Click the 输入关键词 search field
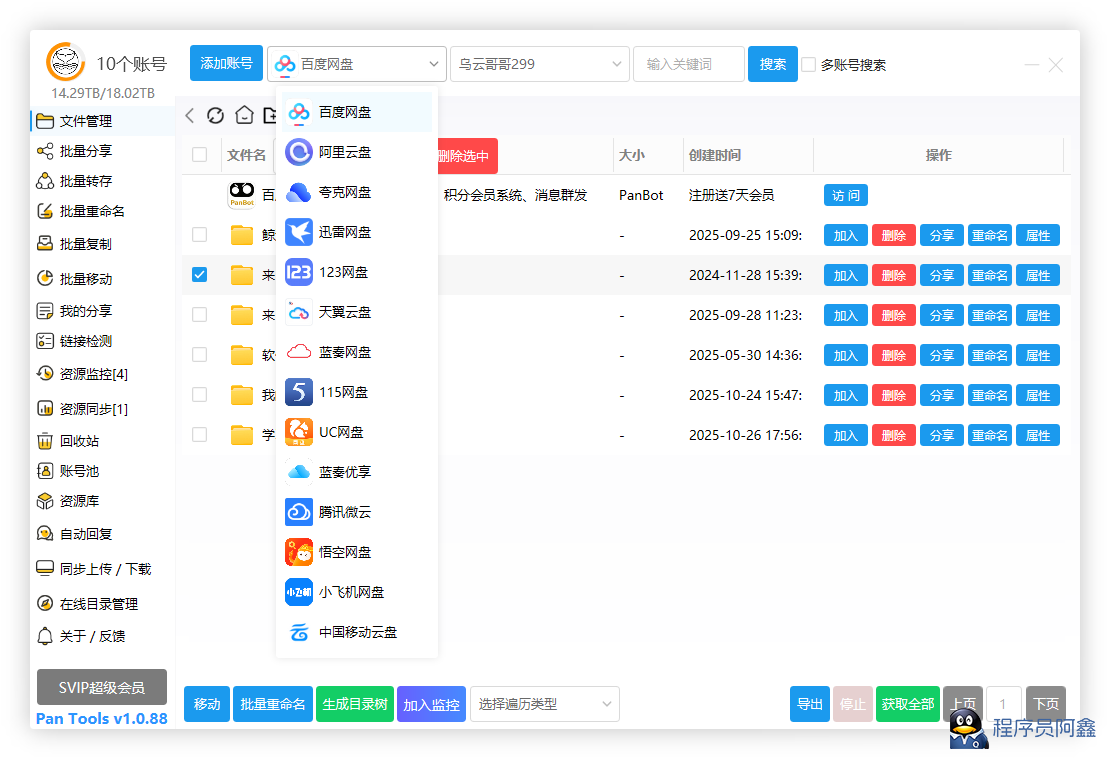Viewport: 1110px width, 759px height. pyautogui.click(x=688, y=64)
